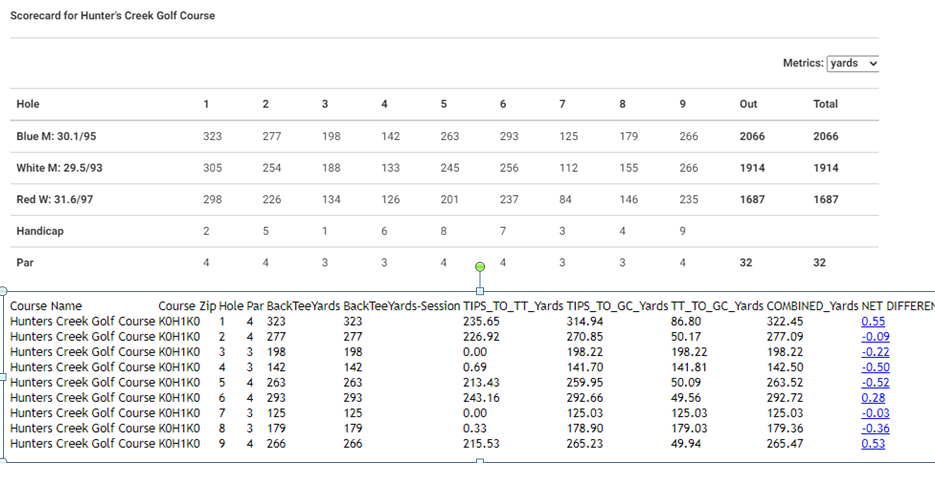Click the 'Par' row label in scorecard

click(25, 263)
